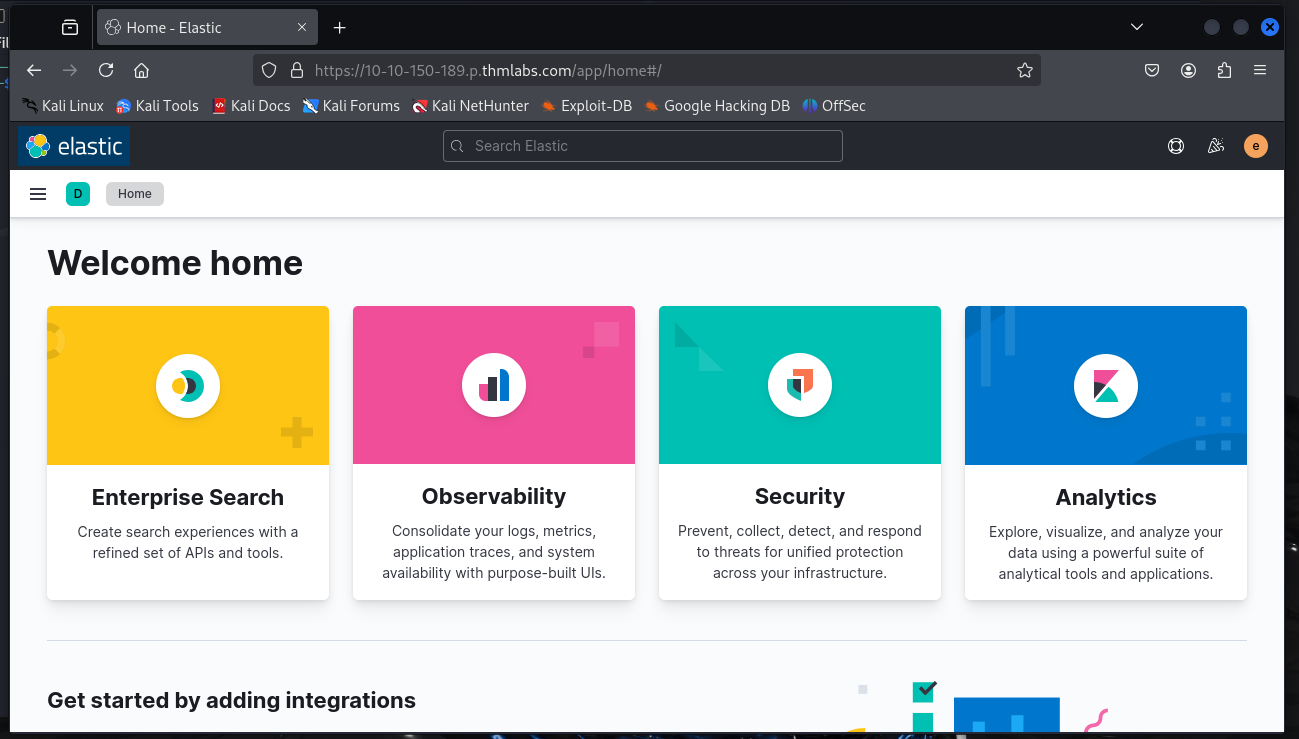Open a new browser tab

point(339,28)
